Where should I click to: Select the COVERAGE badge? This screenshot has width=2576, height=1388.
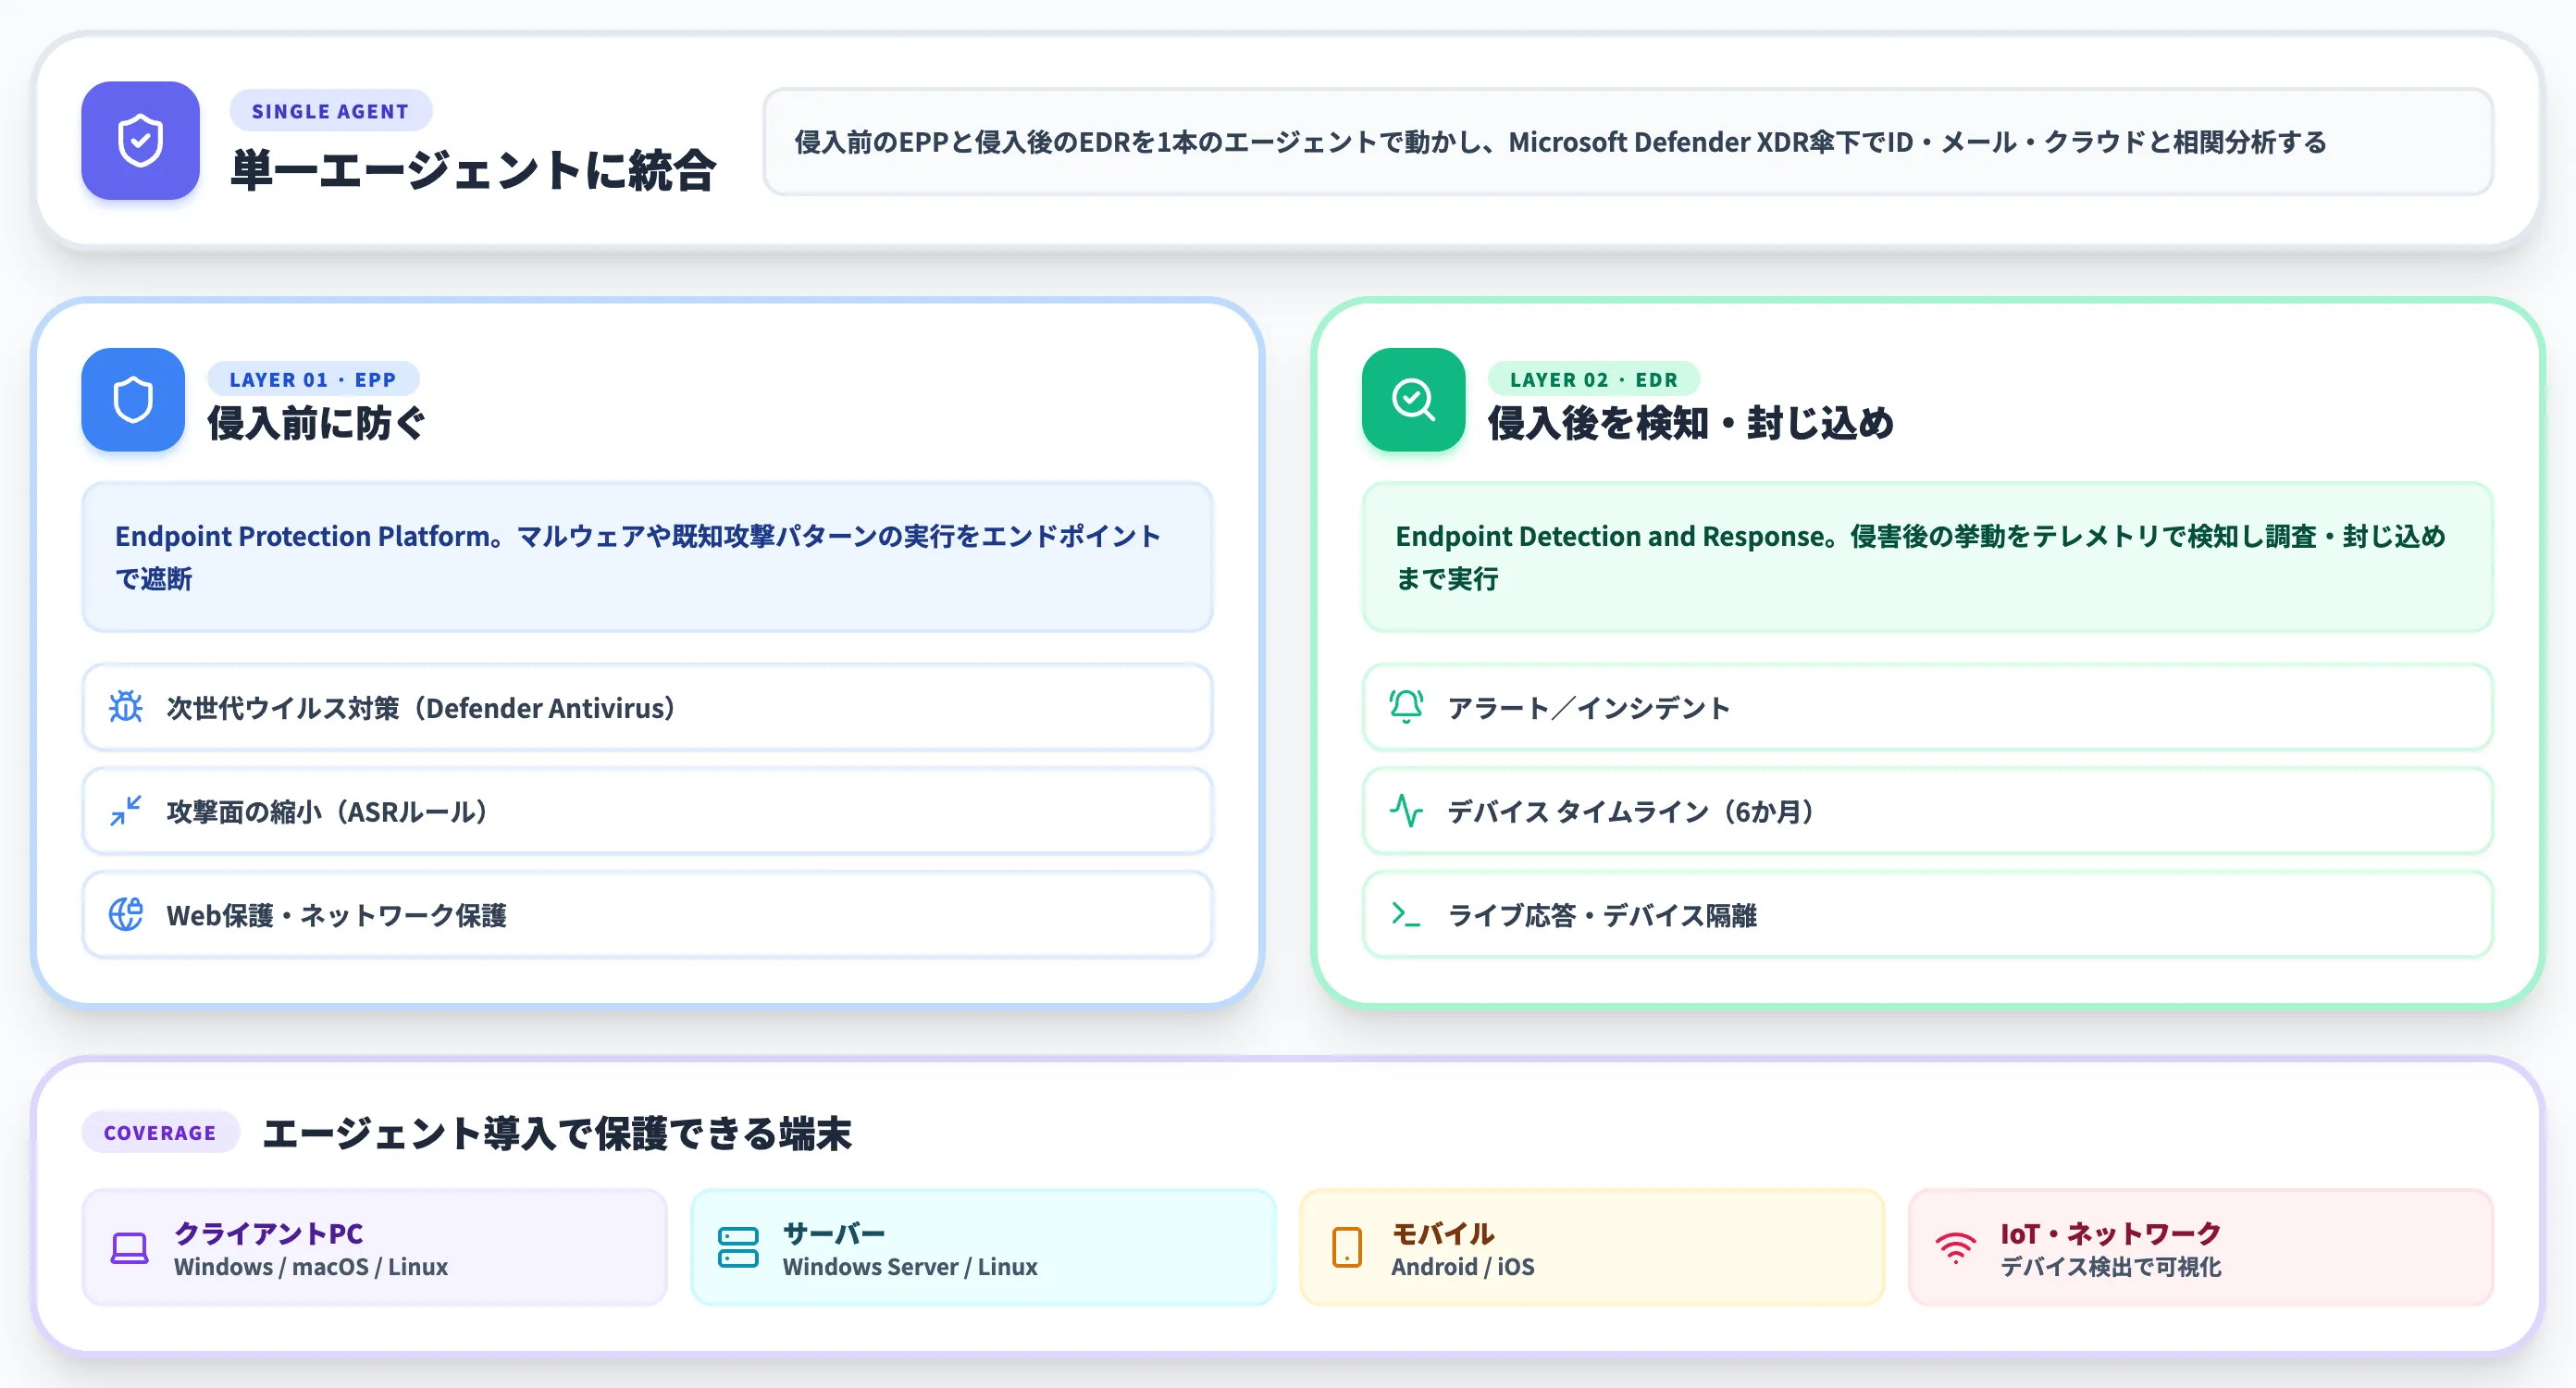160,1133
